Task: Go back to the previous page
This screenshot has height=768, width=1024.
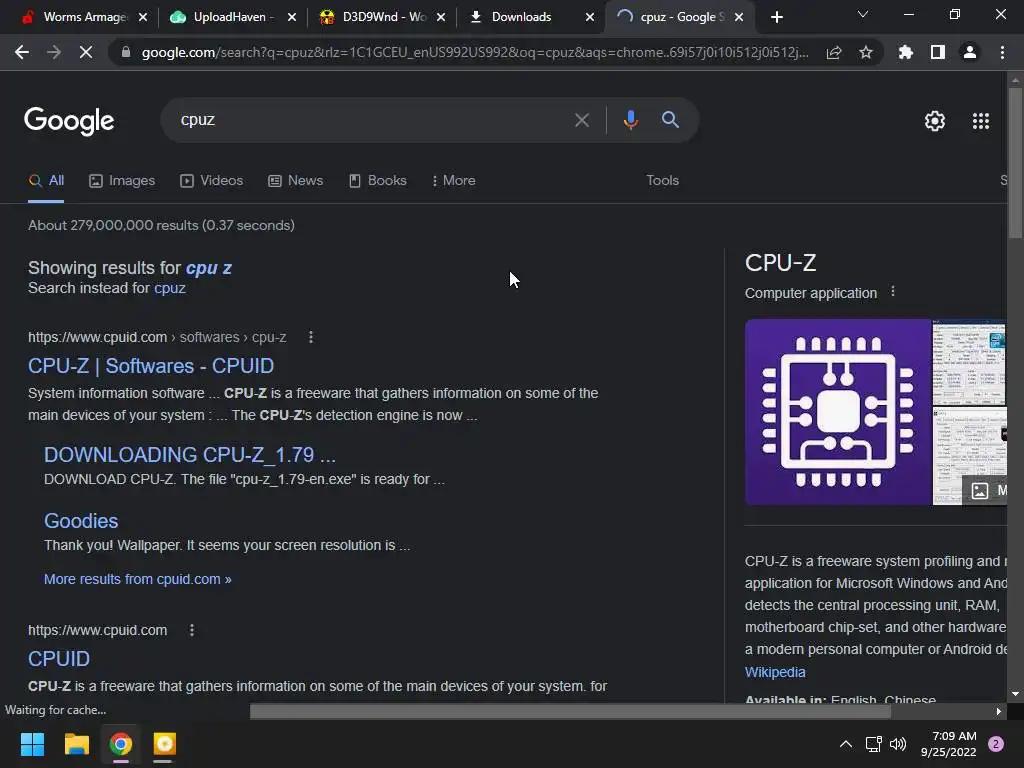Action: pos(22,52)
